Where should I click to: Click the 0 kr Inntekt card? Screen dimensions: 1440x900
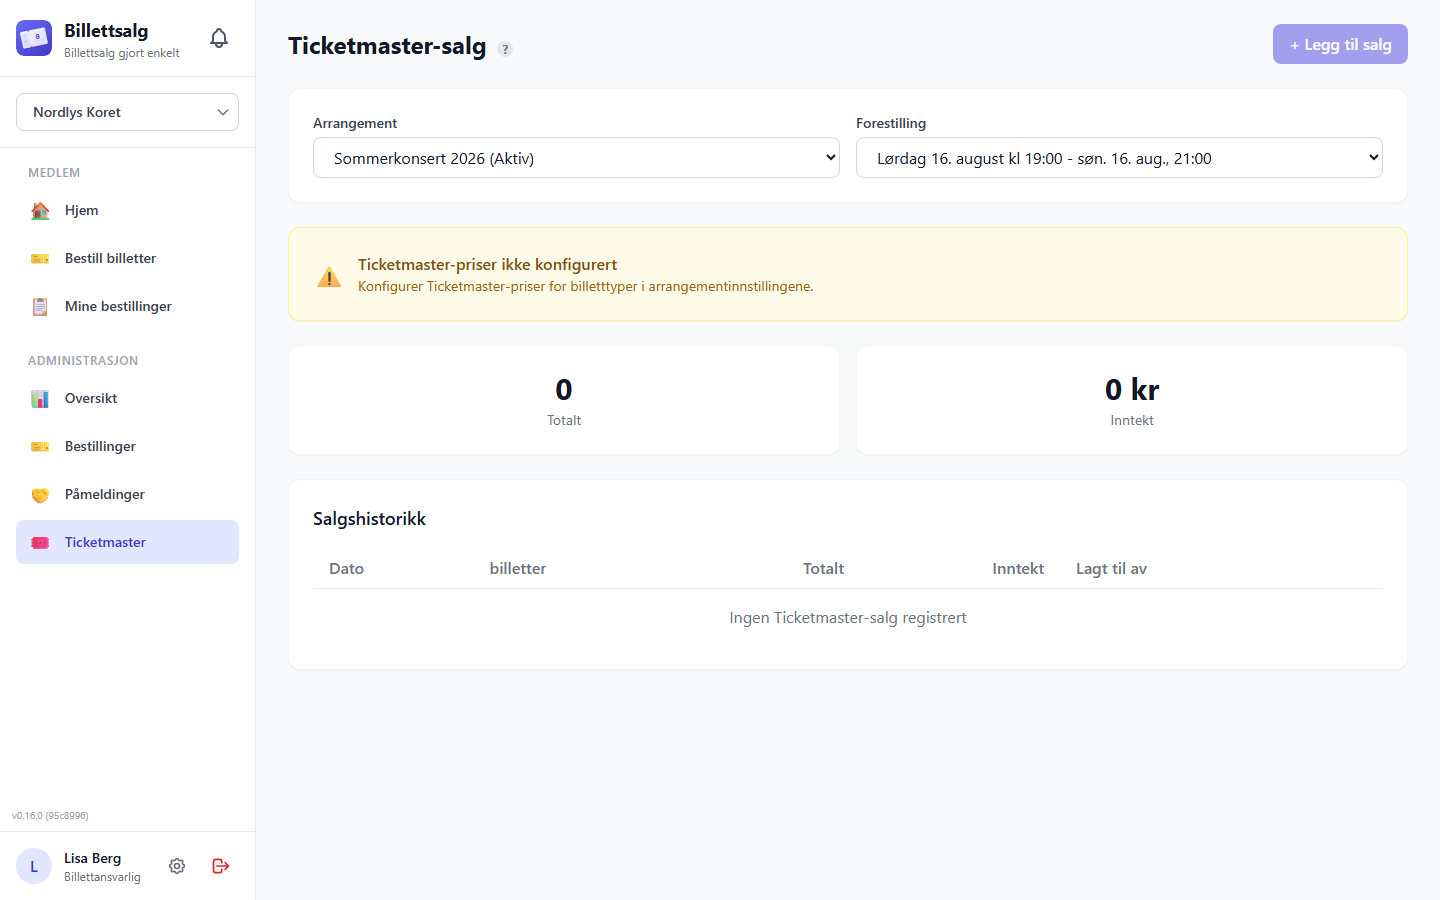click(1132, 400)
